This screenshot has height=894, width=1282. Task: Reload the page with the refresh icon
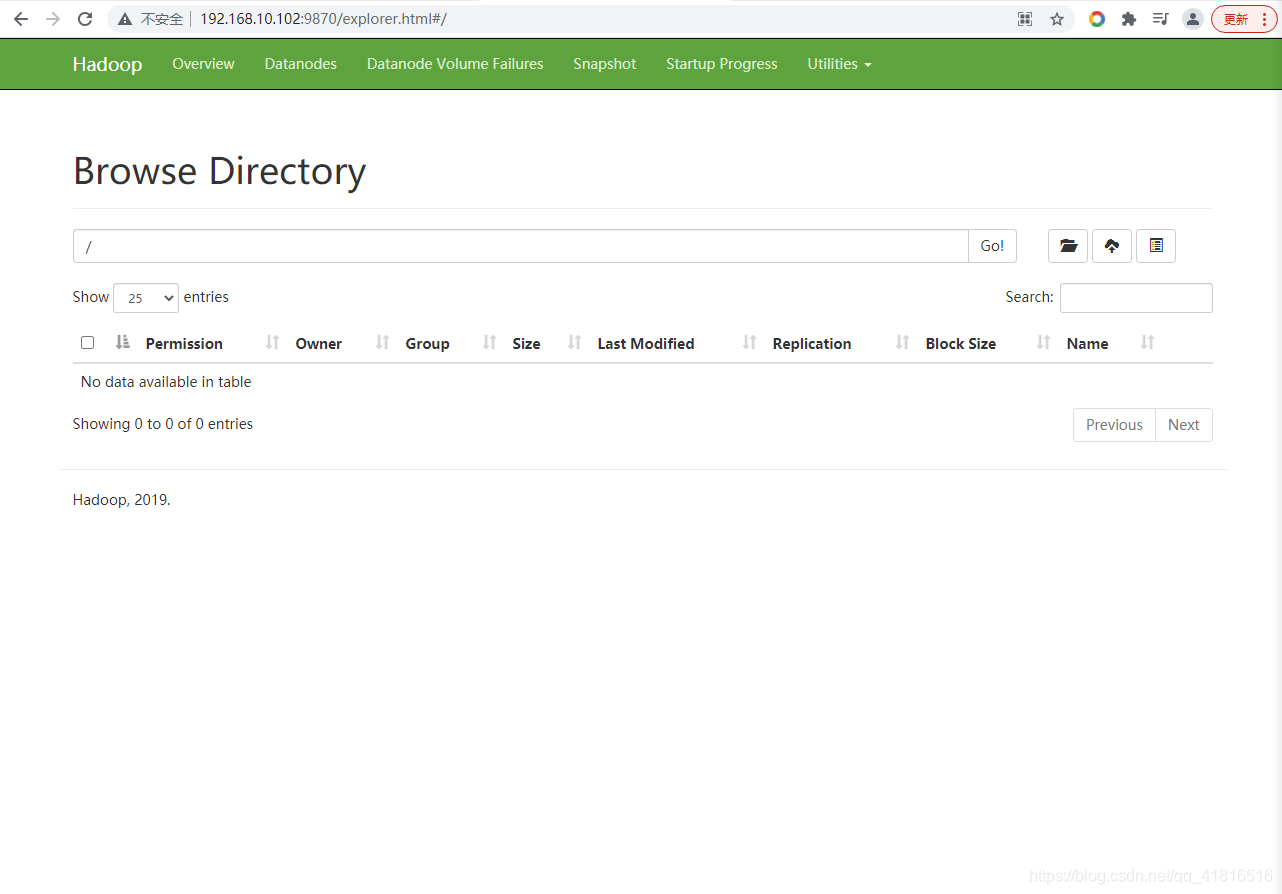tap(85, 19)
